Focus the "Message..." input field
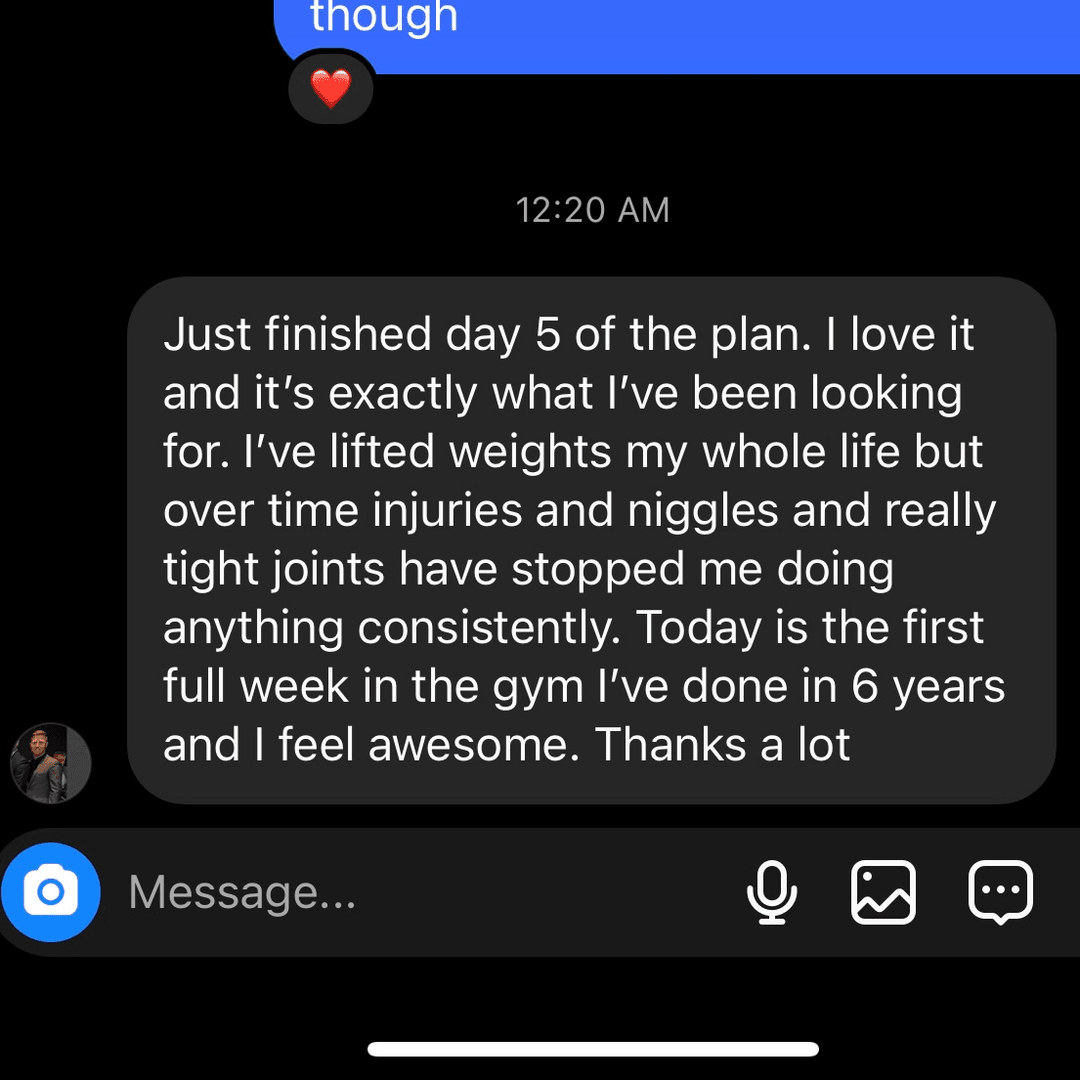This screenshot has width=1080, height=1080. tap(427, 892)
